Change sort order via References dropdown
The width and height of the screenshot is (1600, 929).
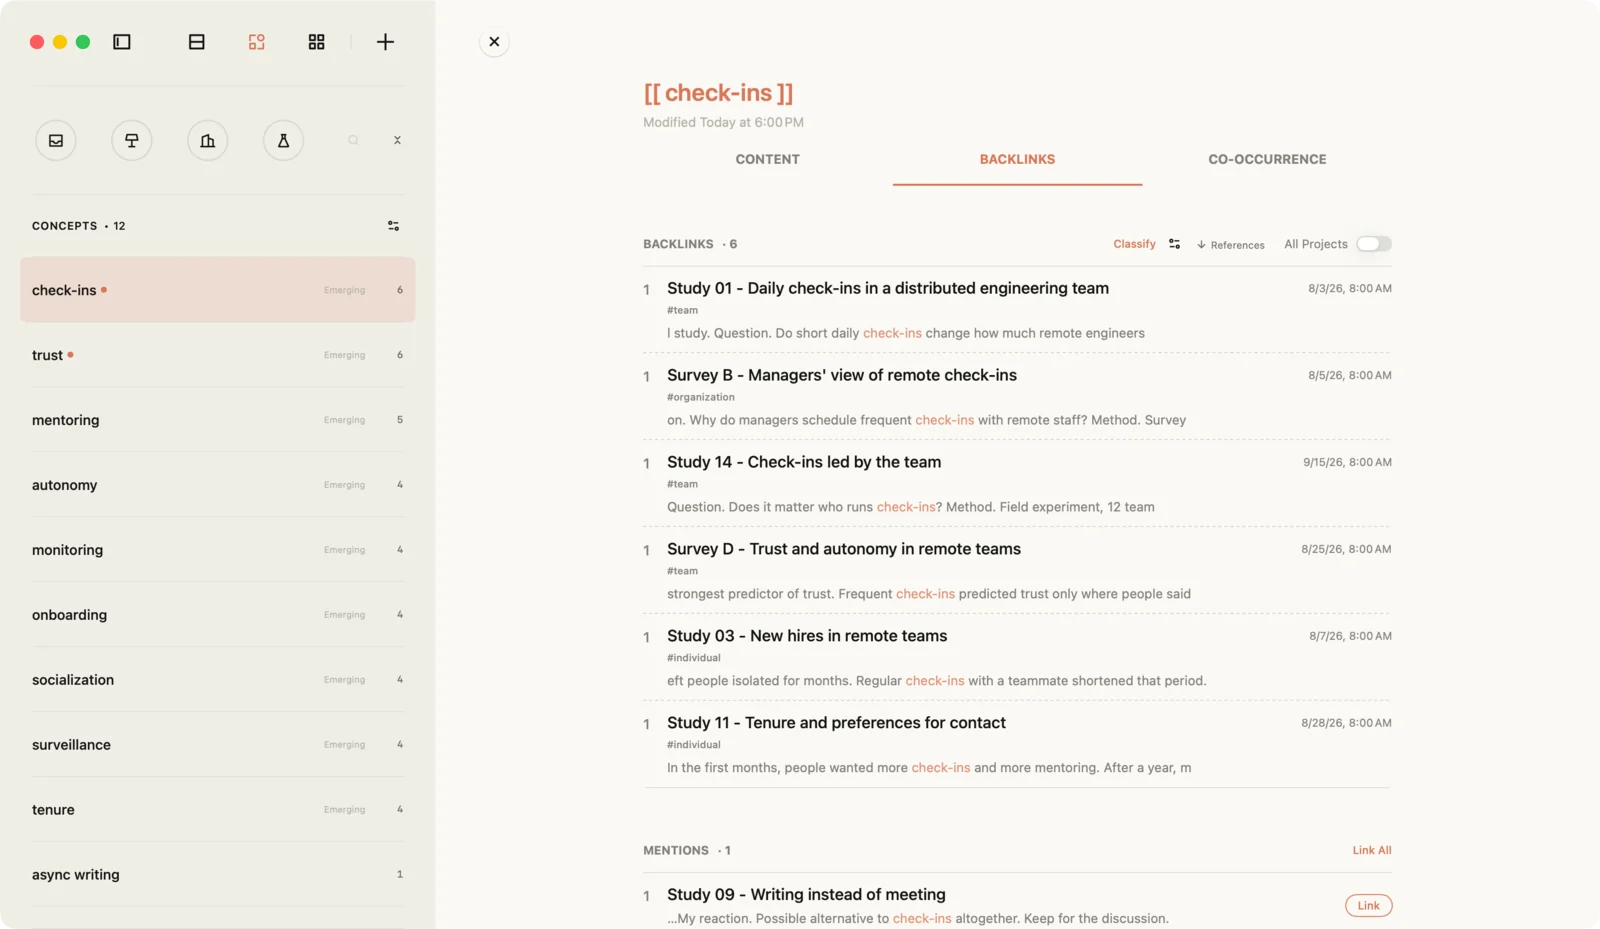(x=1231, y=245)
